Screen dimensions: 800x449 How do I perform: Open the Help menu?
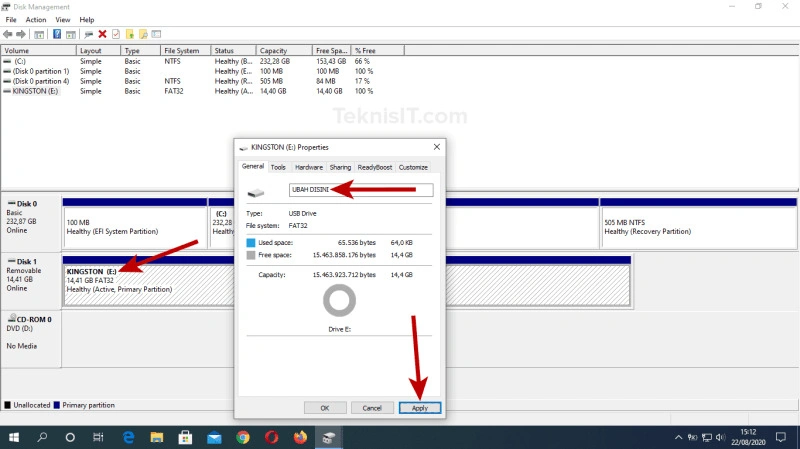pos(87,20)
